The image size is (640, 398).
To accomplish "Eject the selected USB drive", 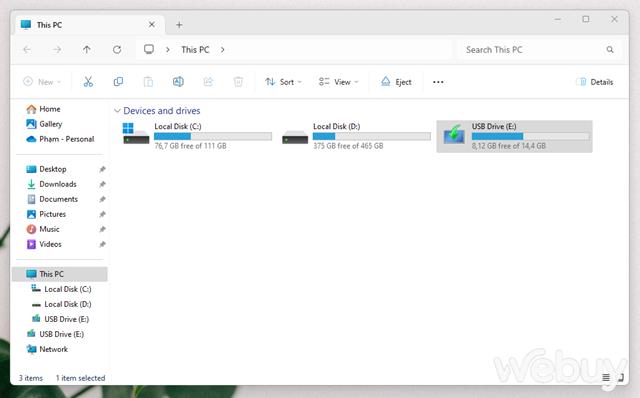I will point(396,82).
